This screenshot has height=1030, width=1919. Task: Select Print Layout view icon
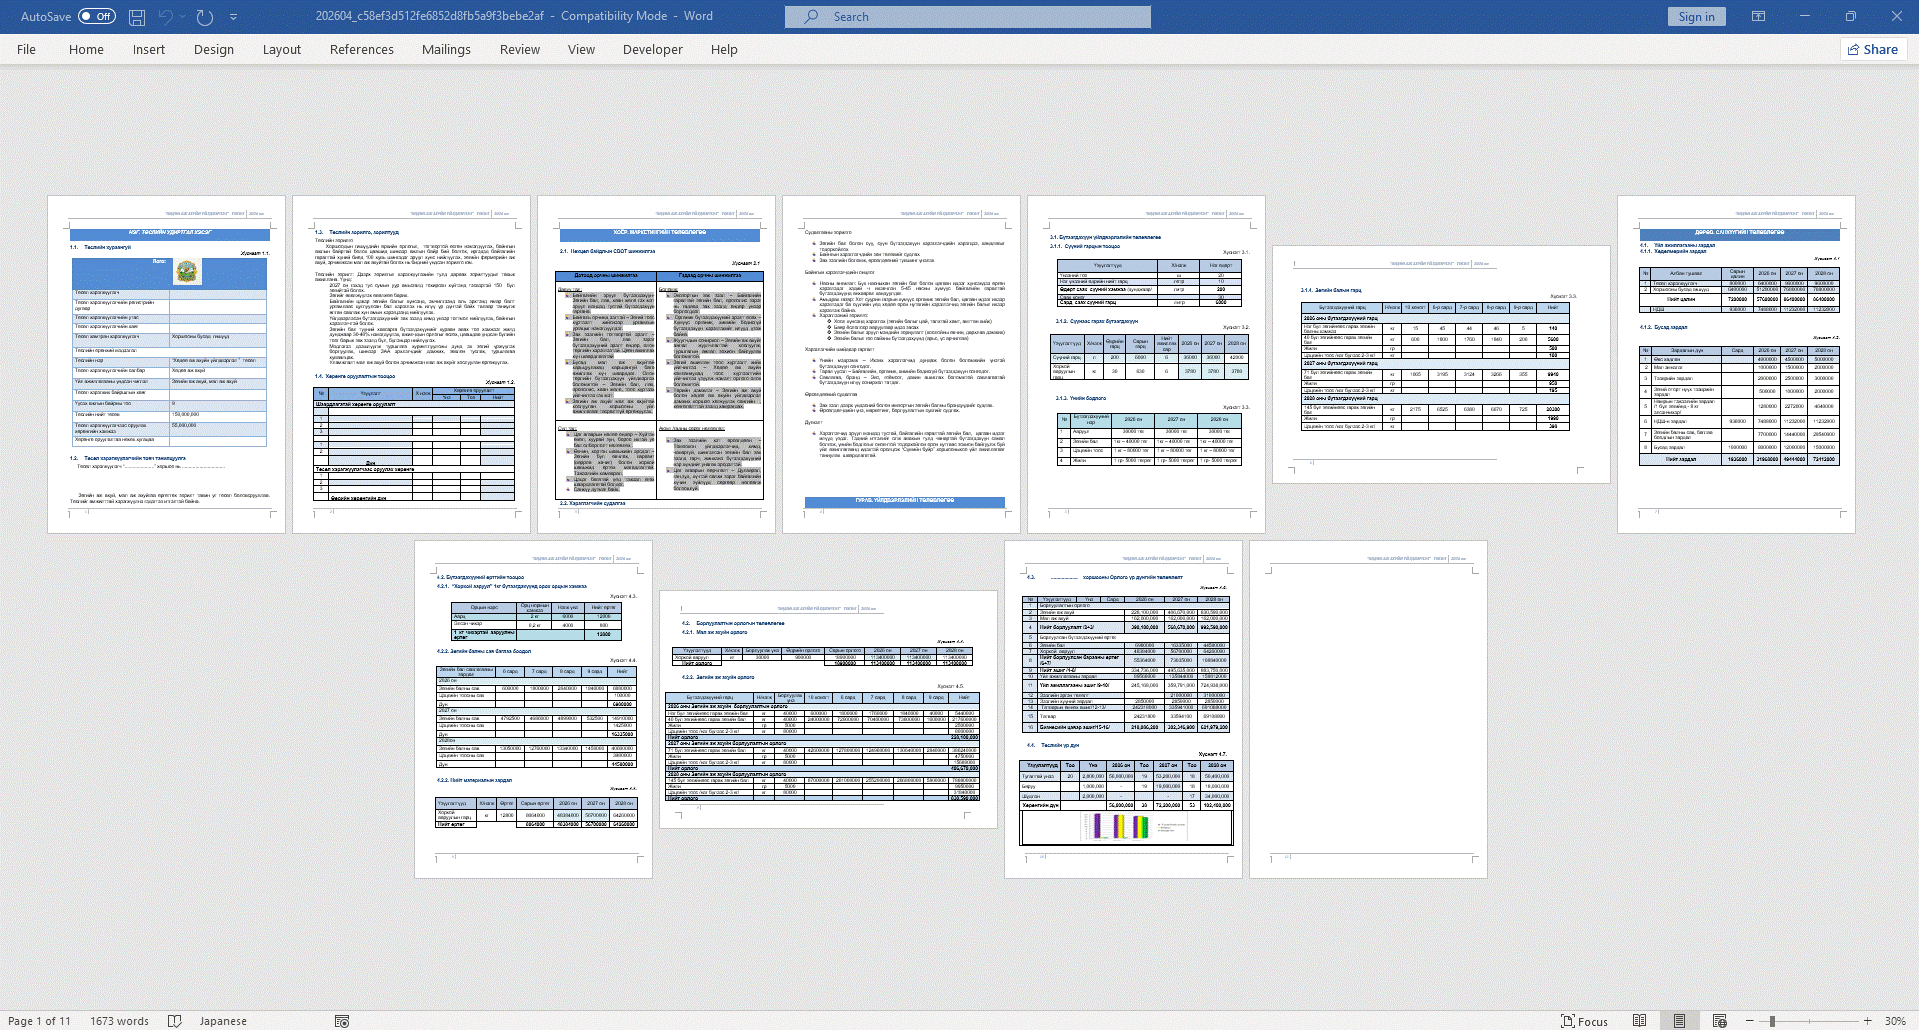tap(1679, 1021)
